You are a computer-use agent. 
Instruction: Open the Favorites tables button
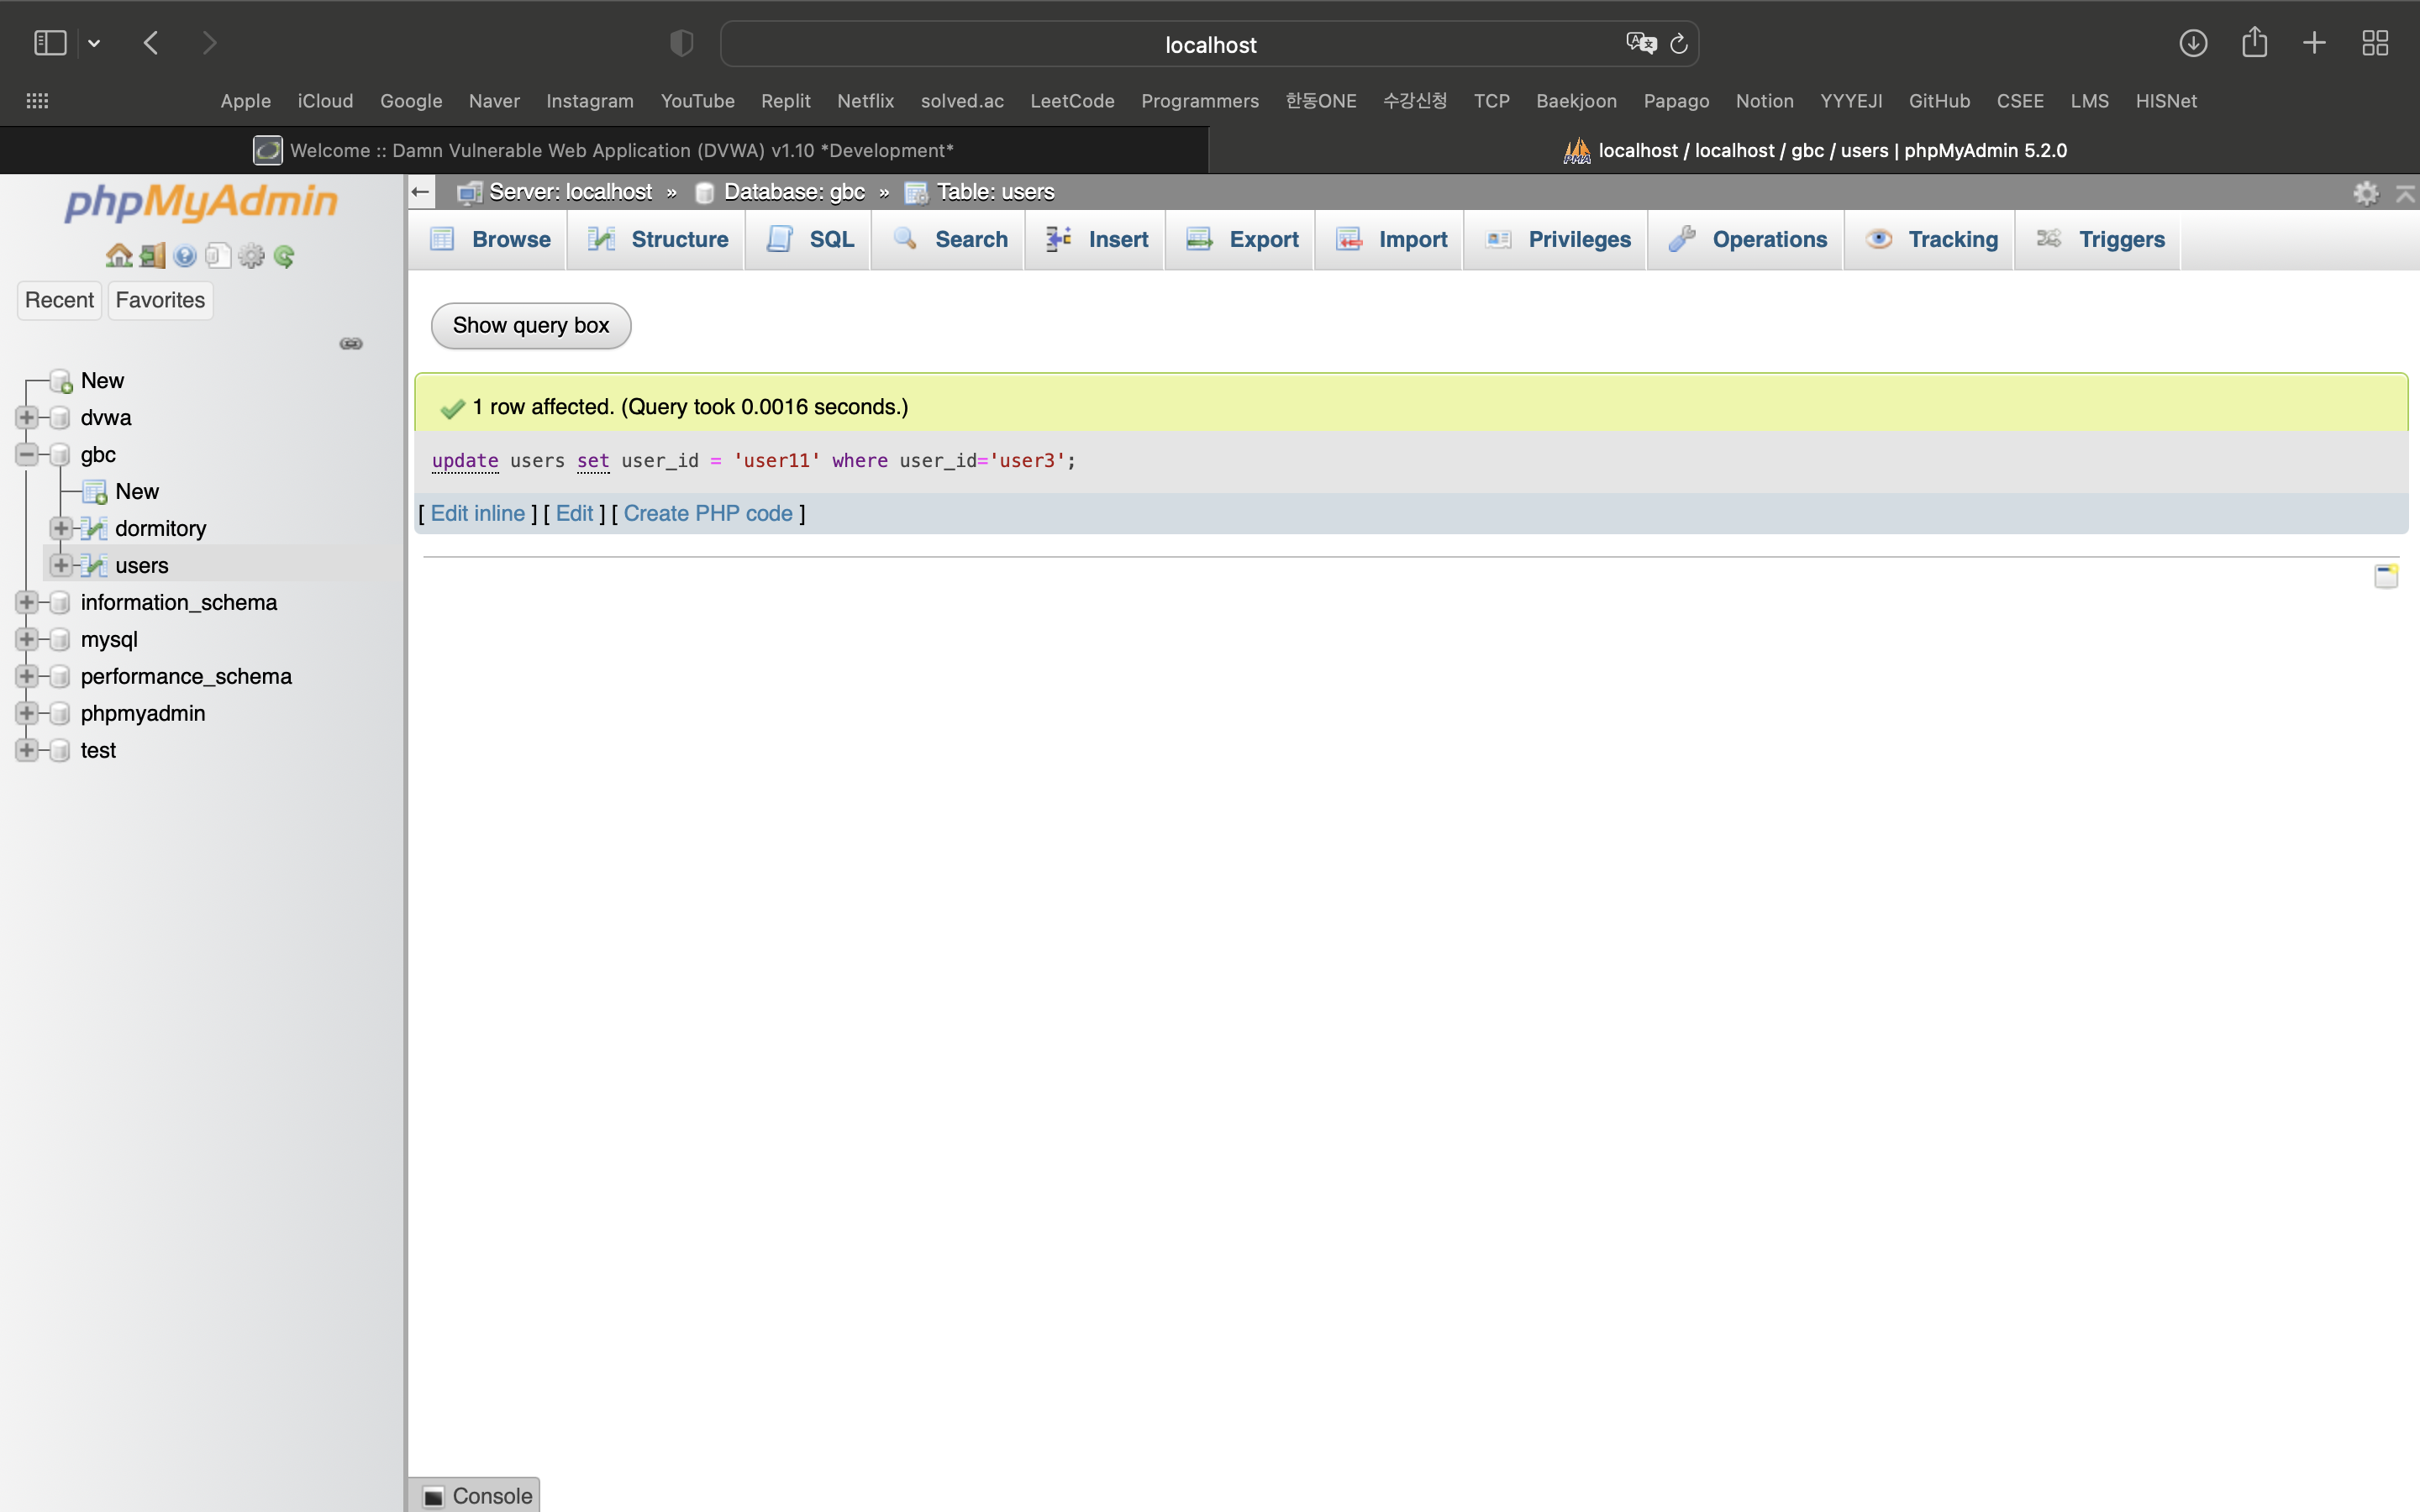[x=160, y=300]
